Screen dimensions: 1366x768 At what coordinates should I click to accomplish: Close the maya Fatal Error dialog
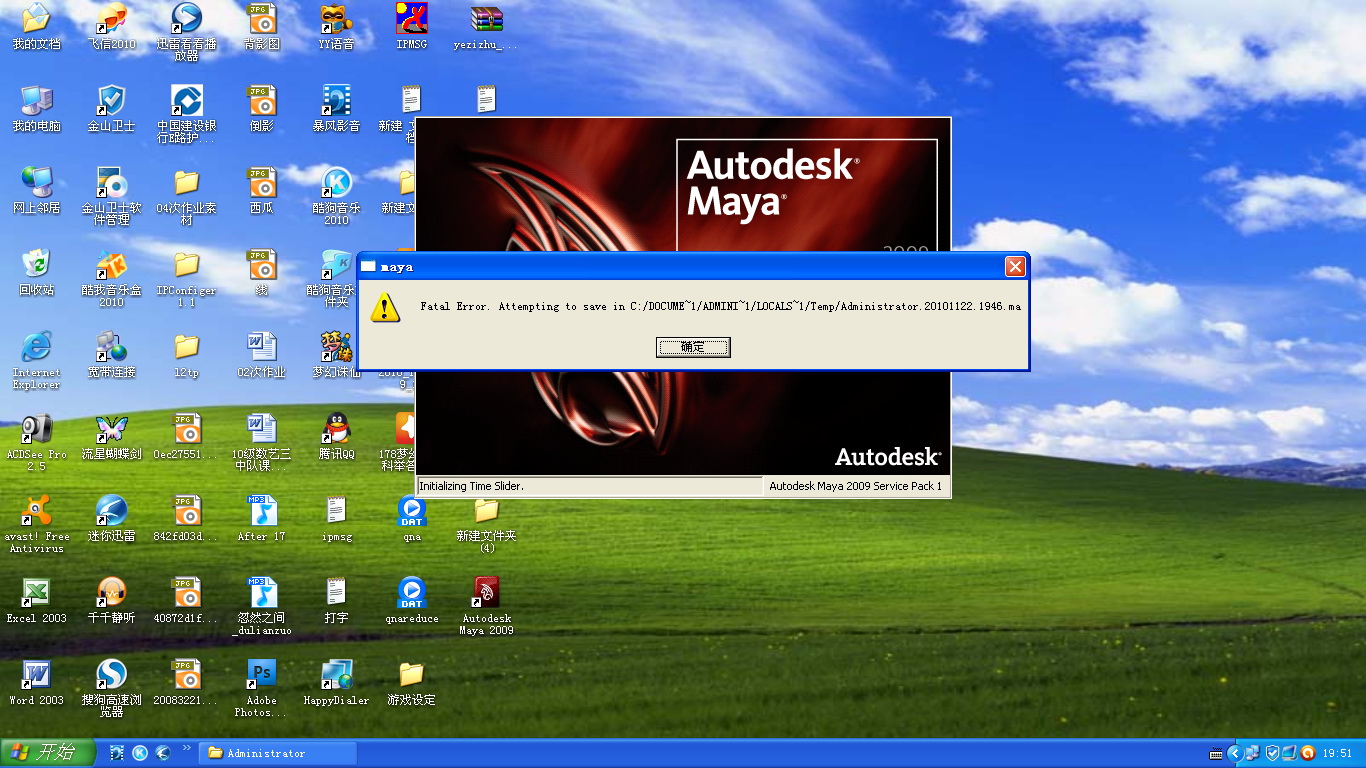pyautogui.click(x=1015, y=267)
